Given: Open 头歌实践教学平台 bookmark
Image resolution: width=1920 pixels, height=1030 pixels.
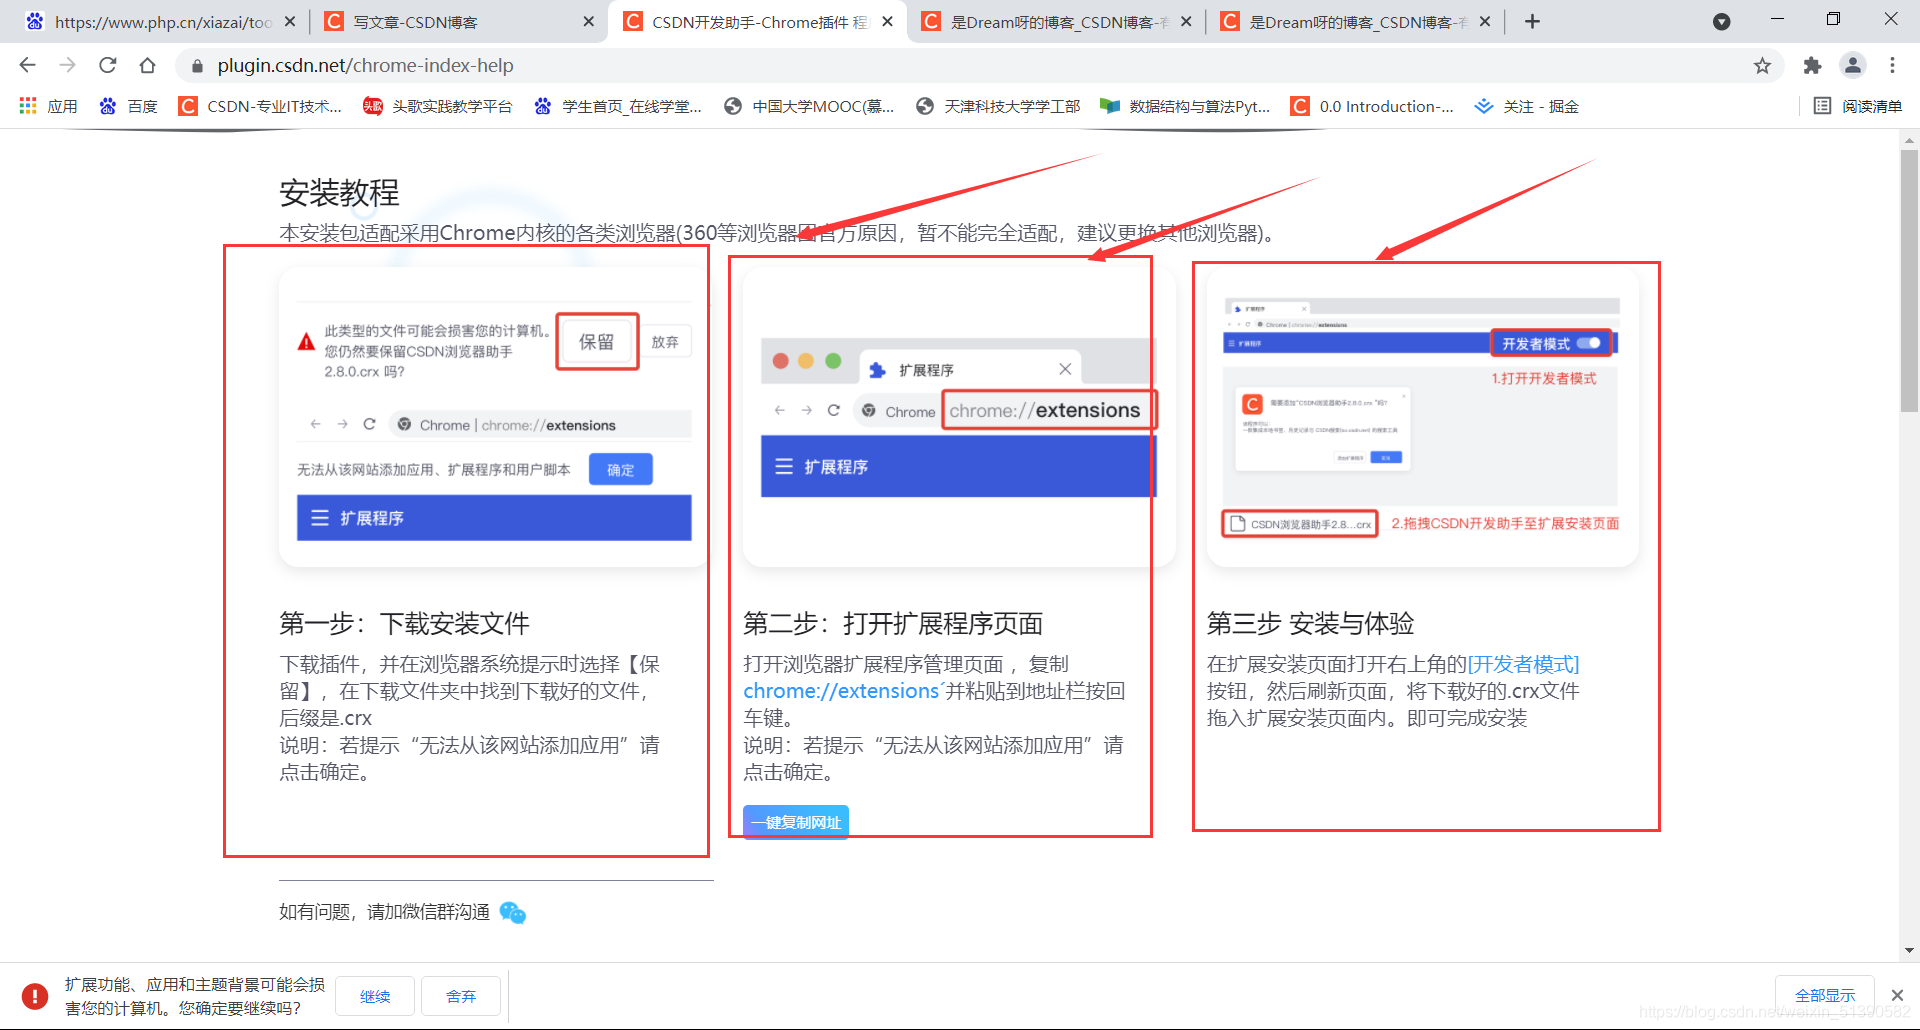Looking at the screenshot, I should pos(437,106).
